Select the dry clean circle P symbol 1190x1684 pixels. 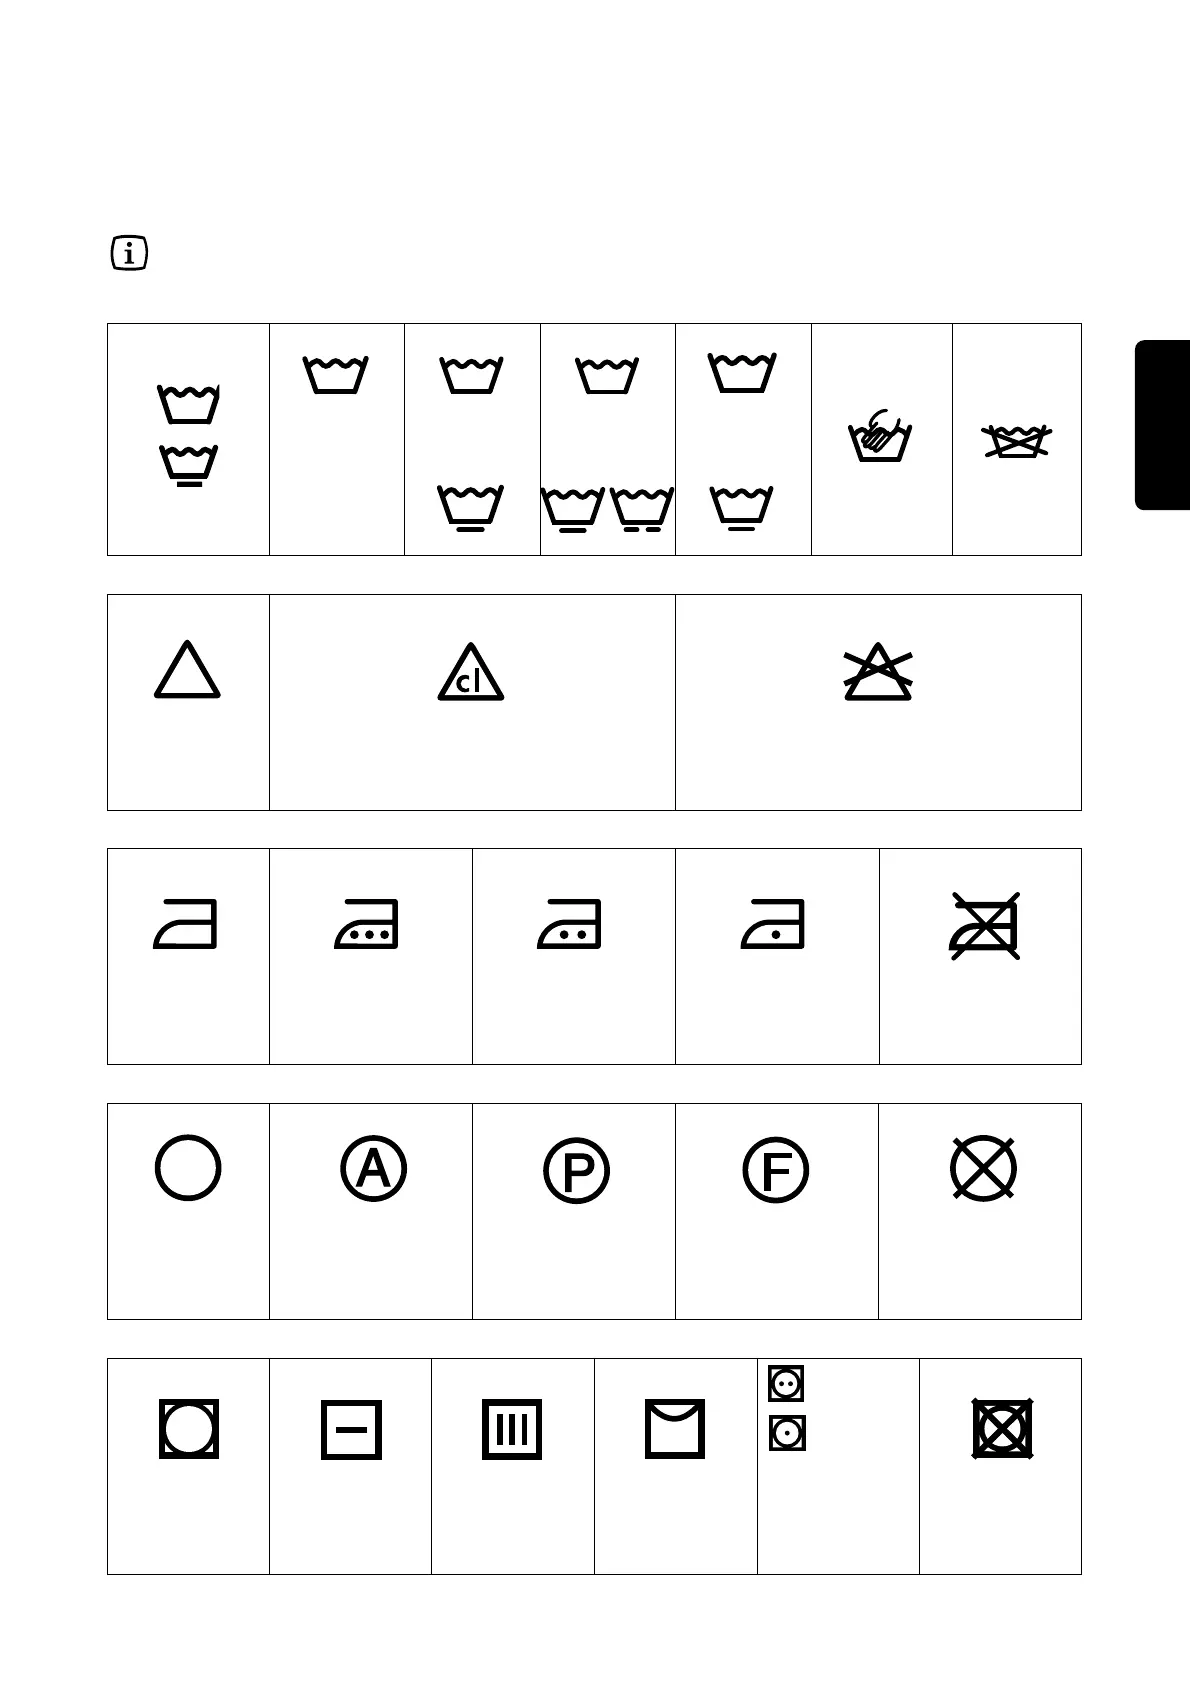(x=577, y=1170)
